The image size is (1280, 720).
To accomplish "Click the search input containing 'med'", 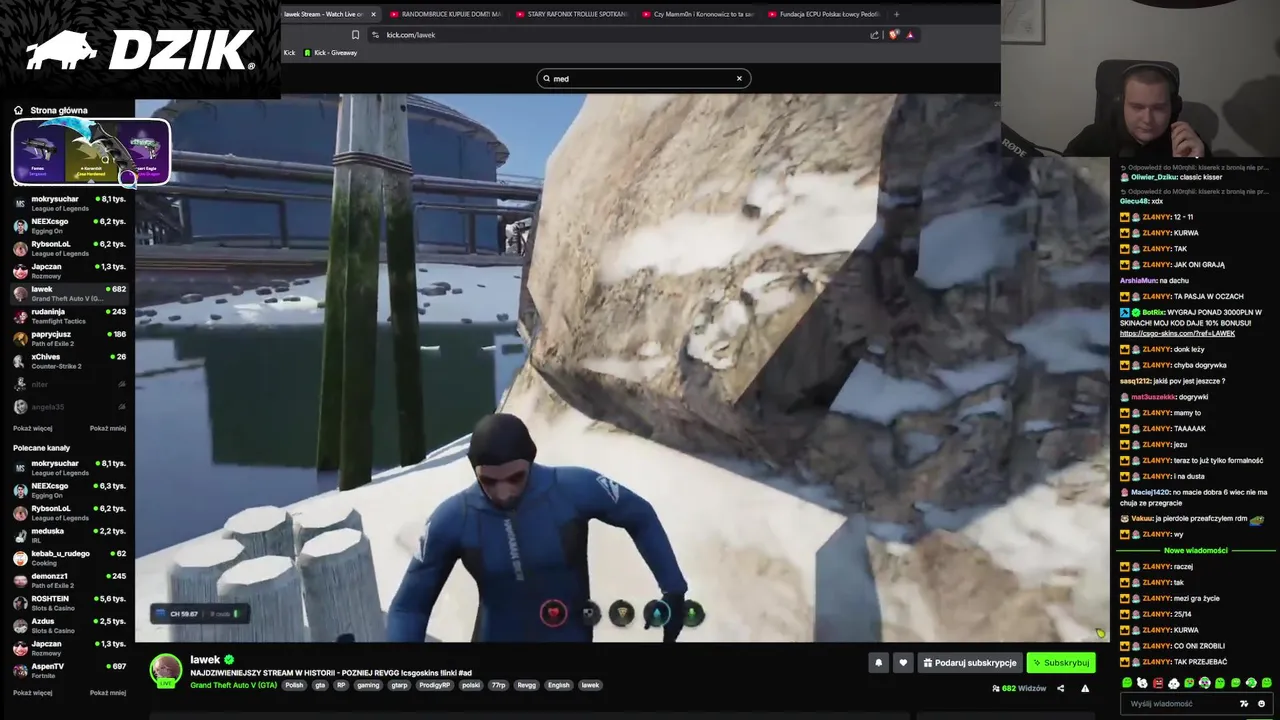I will pos(643,78).
